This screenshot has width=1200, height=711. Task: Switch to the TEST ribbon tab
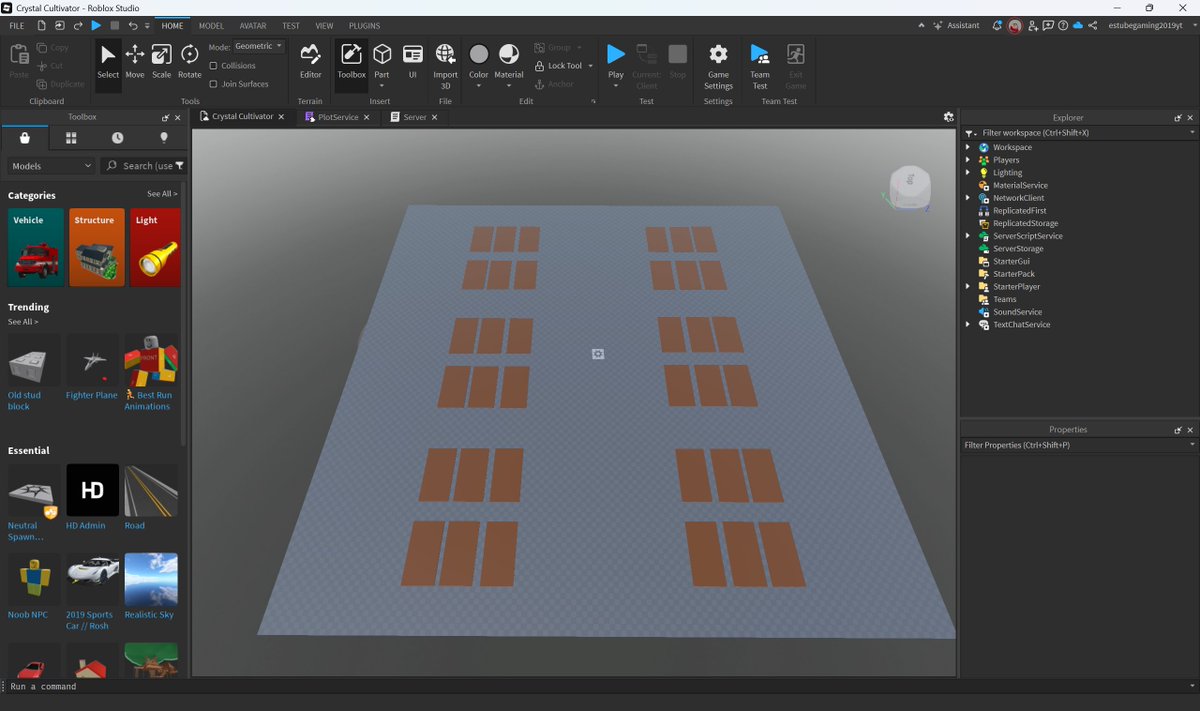[290, 25]
